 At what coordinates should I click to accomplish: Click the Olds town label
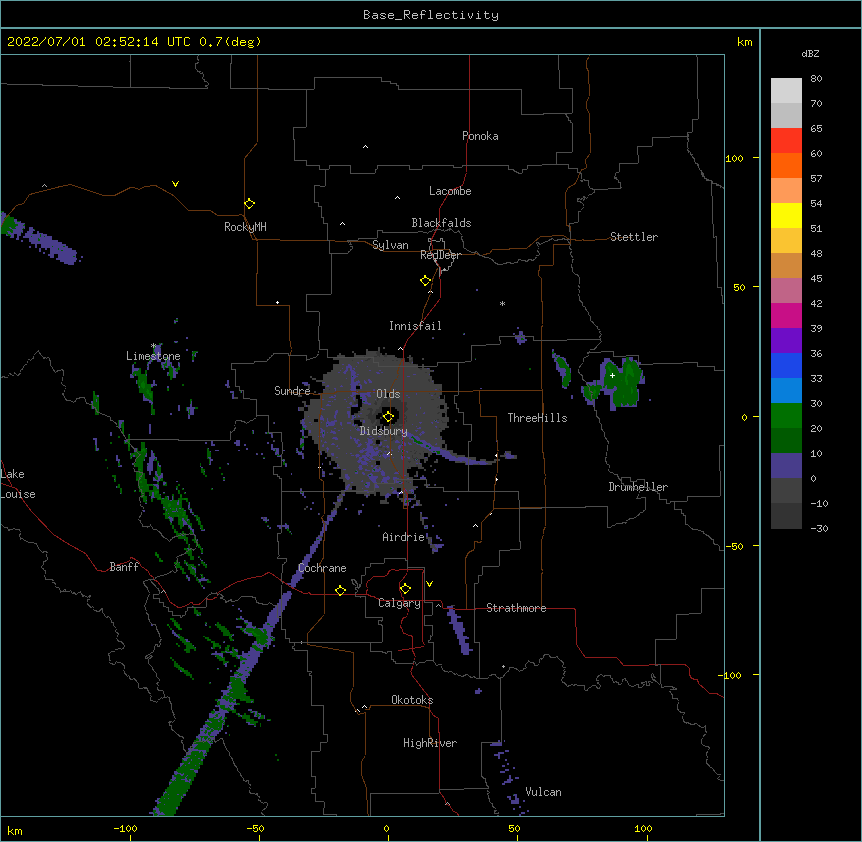click(x=388, y=394)
